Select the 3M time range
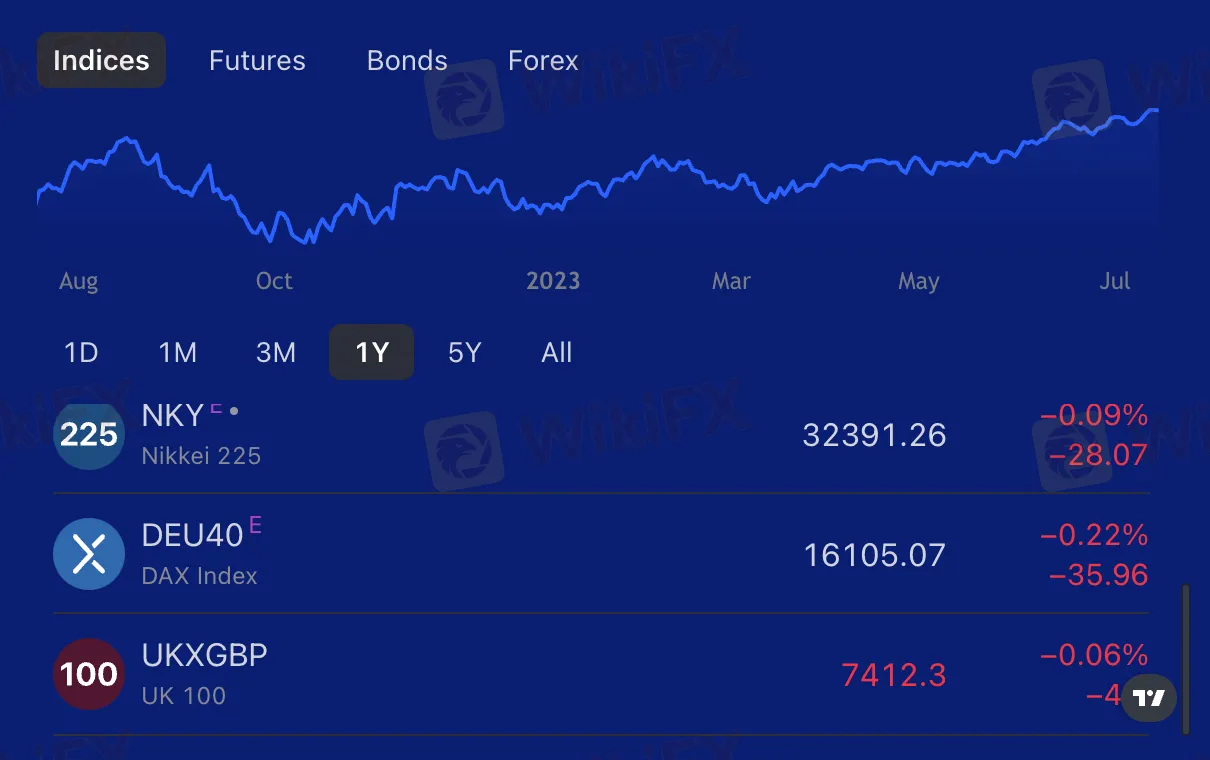The width and height of the screenshot is (1210, 760). (276, 352)
